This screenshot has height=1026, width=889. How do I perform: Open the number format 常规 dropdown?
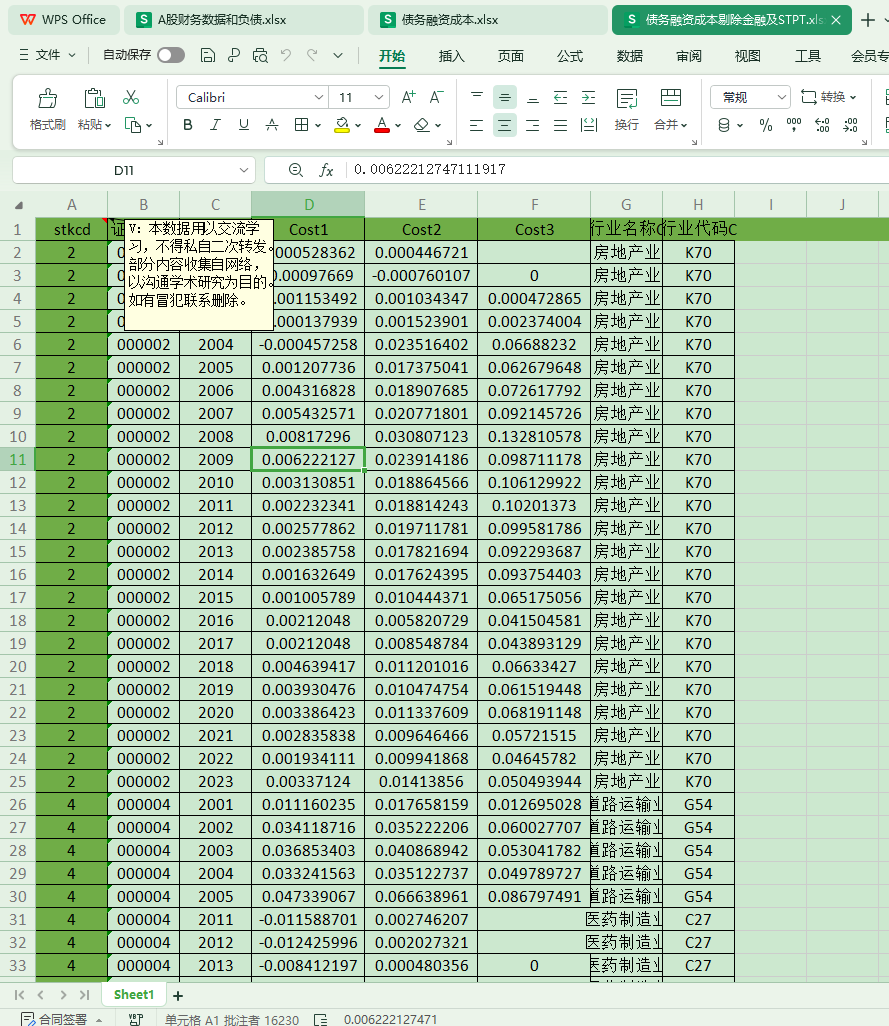point(780,97)
